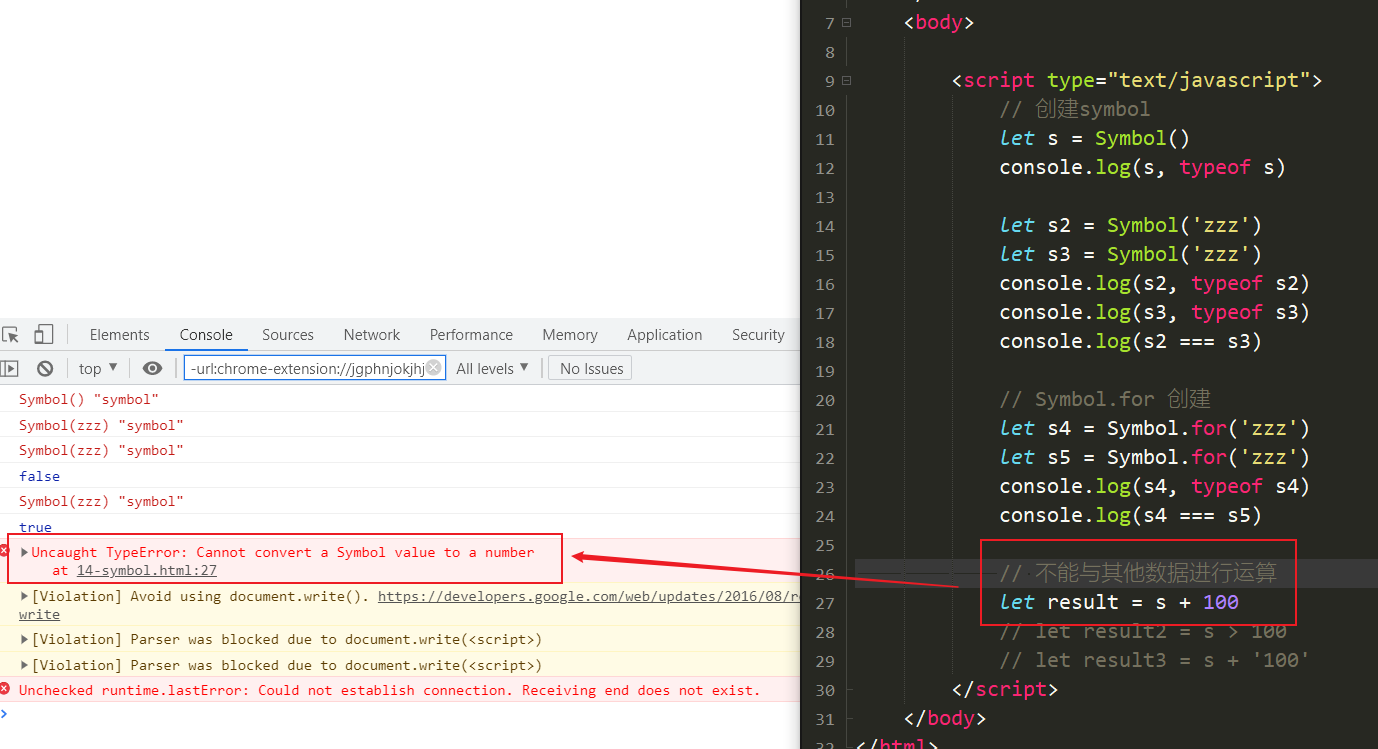Click the 'No Issues' button
The image size is (1378, 749).
pos(588,369)
